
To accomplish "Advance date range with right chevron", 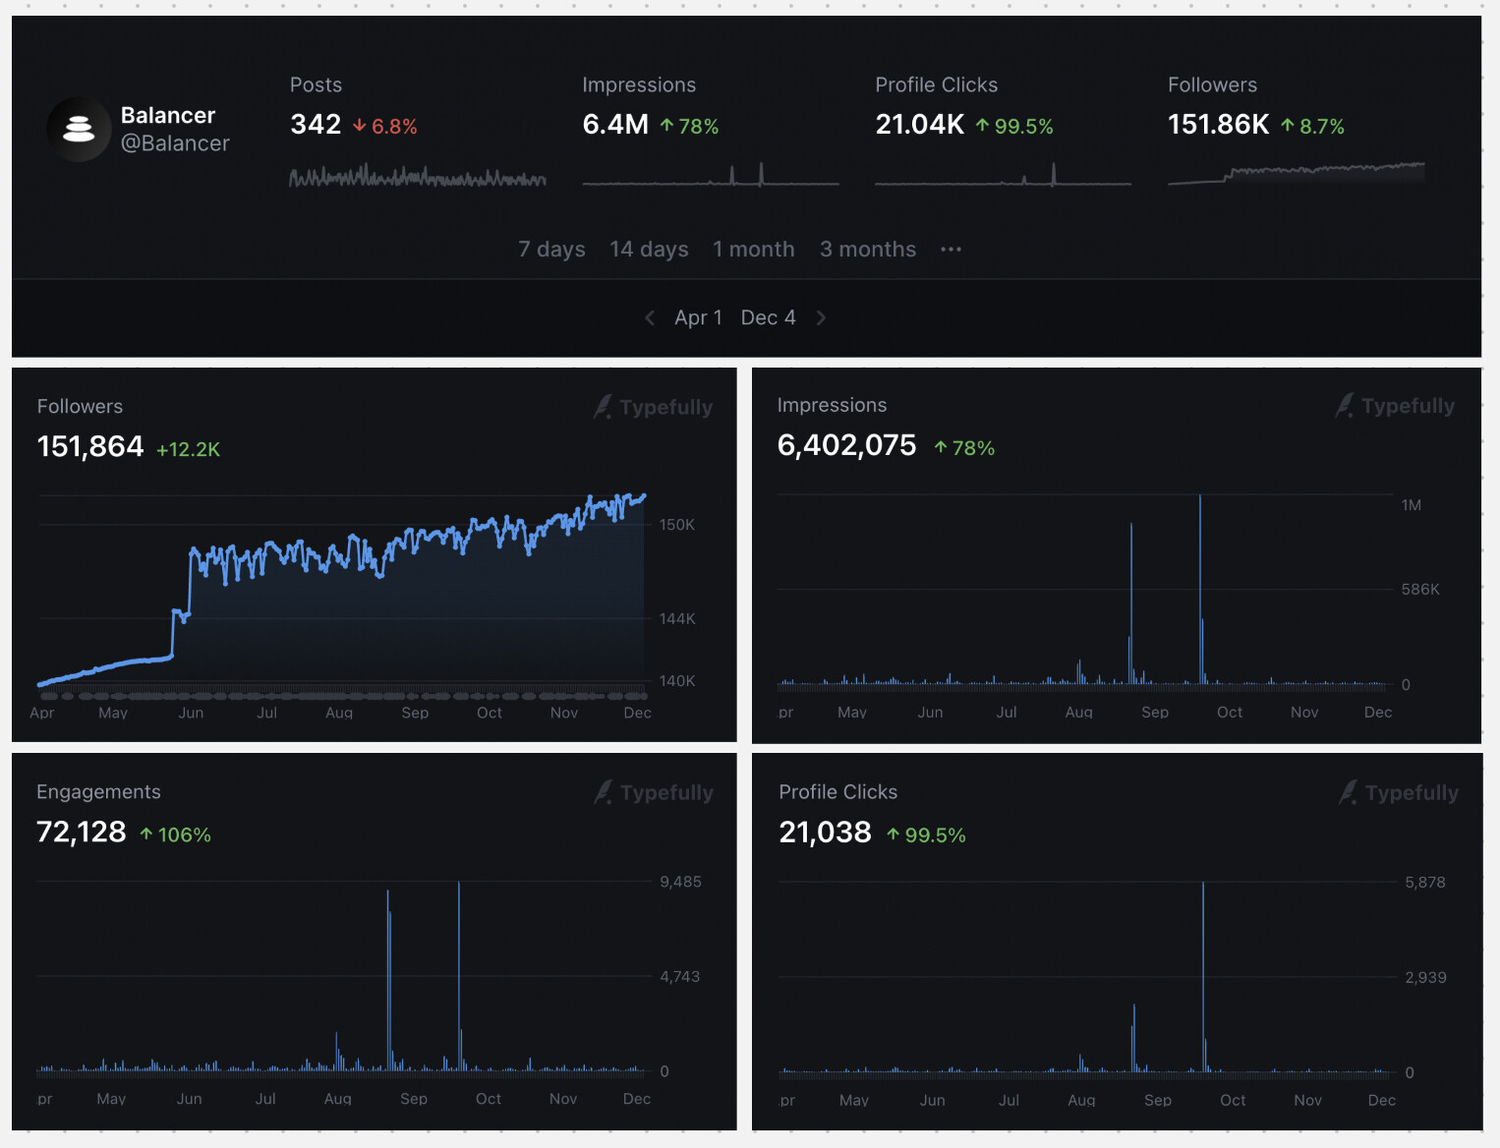I will point(821,318).
